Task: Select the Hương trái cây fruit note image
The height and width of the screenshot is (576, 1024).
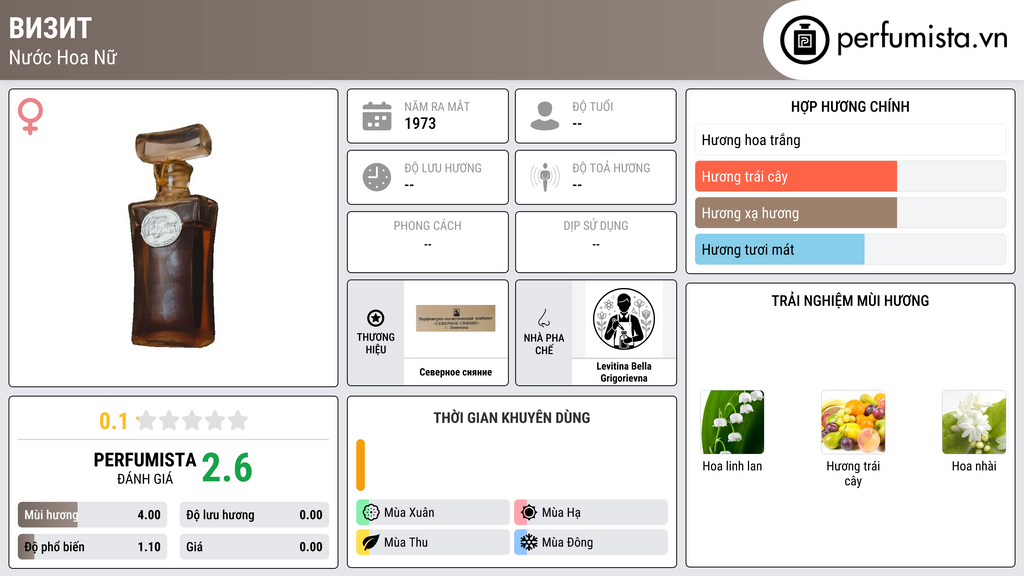Action: coord(853,422)
